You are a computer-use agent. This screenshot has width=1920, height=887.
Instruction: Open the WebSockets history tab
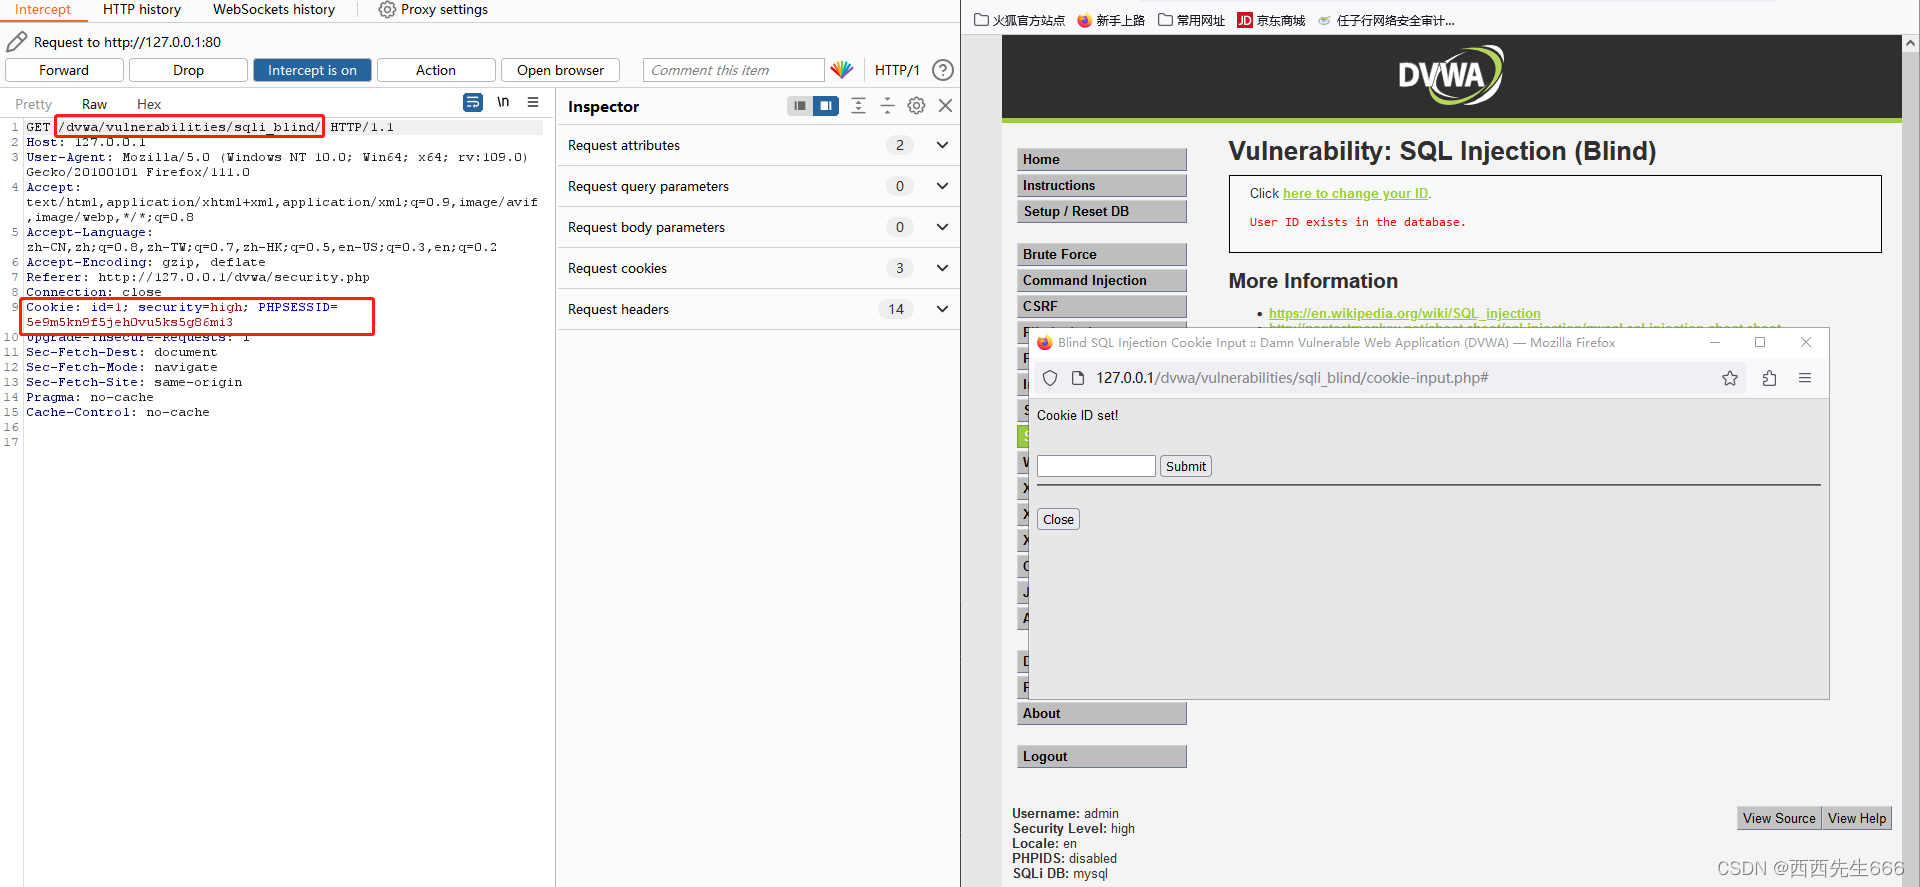coord(274,9)
